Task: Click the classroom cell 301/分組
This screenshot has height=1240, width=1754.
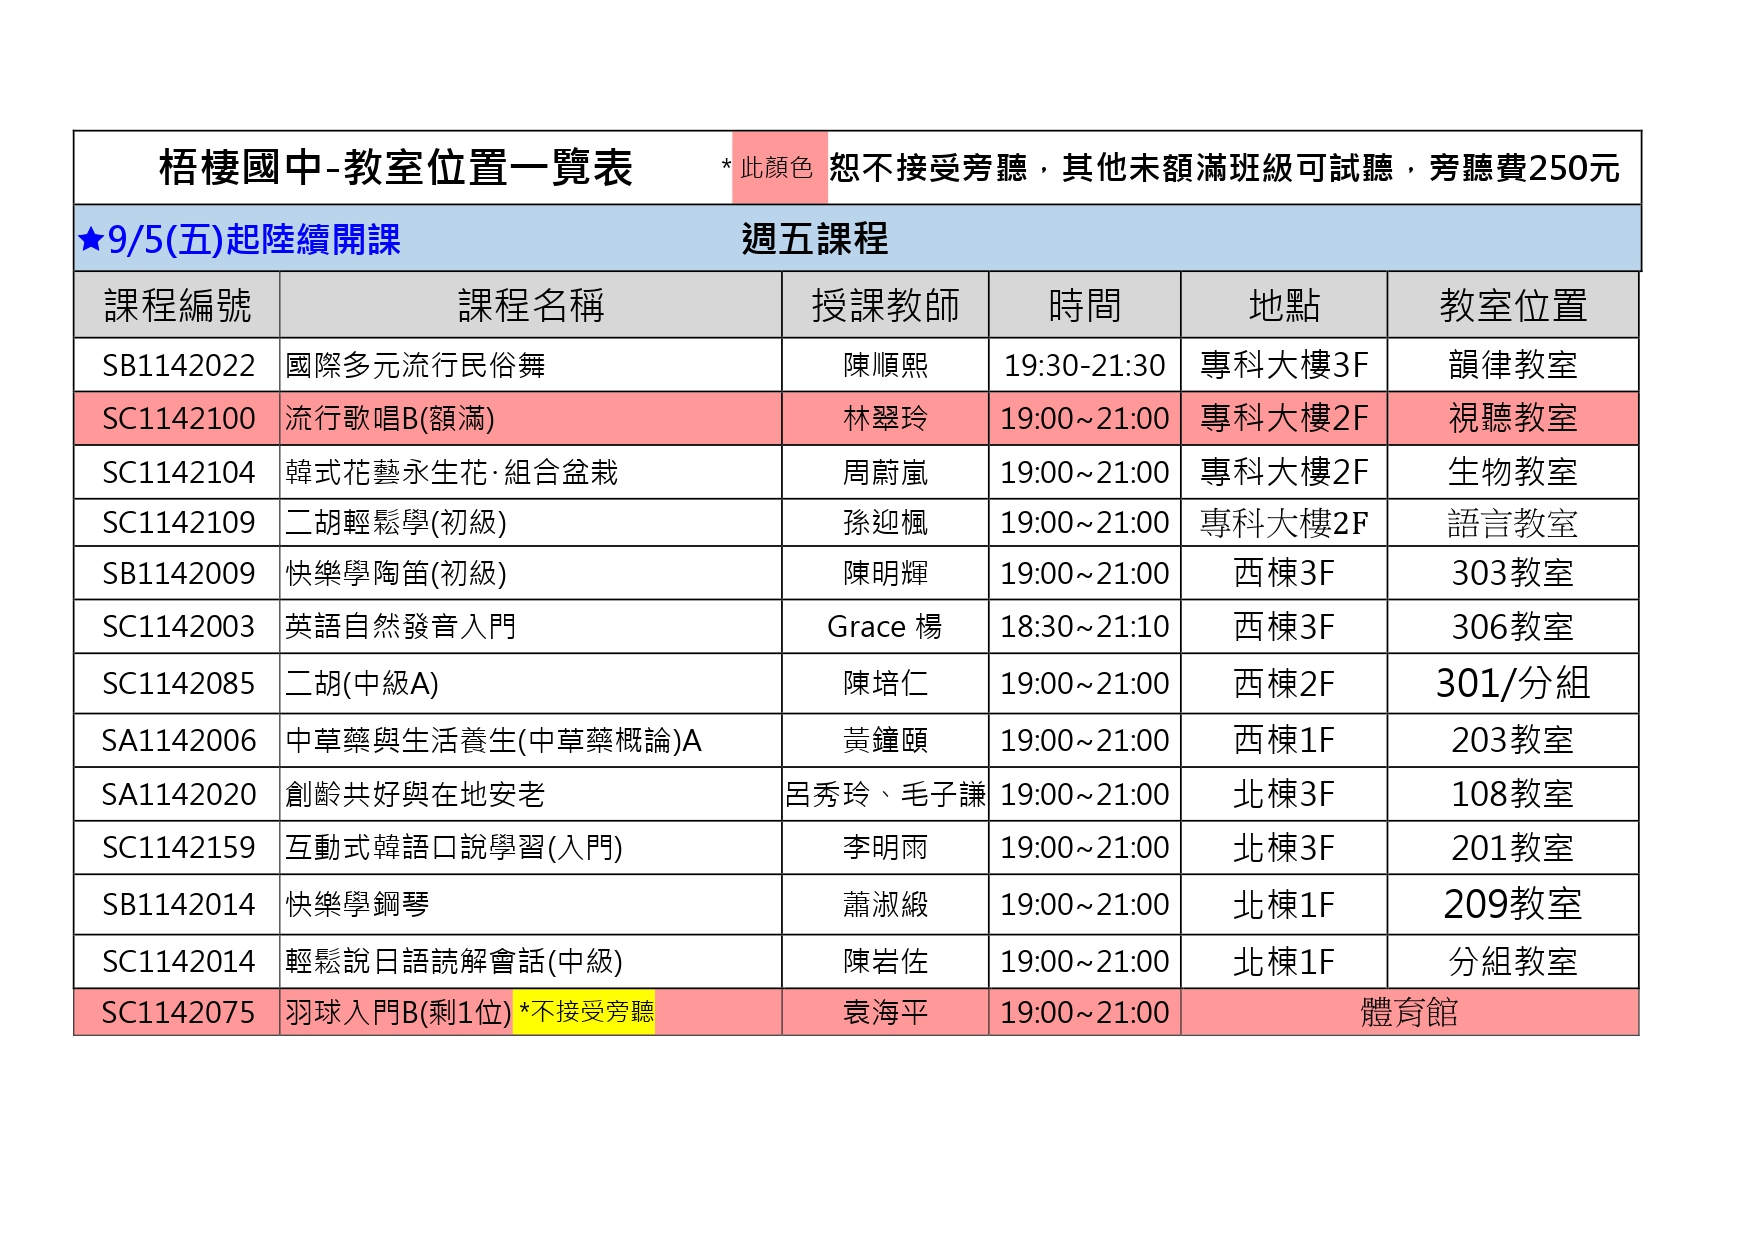Action: click(x=1512, y=684)
